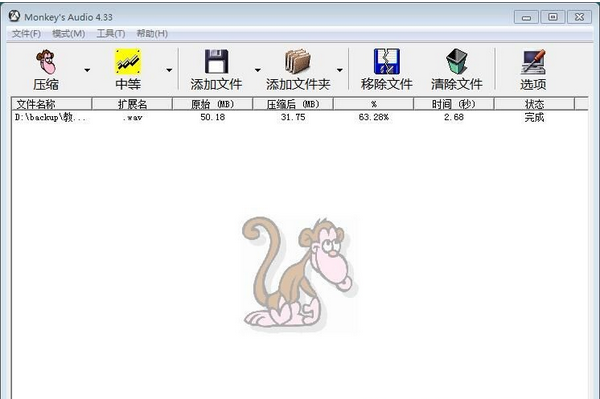Click the Clear Files (清除文件) trash bin icon
Screen dimensions: 600x399
click(457, 61)
